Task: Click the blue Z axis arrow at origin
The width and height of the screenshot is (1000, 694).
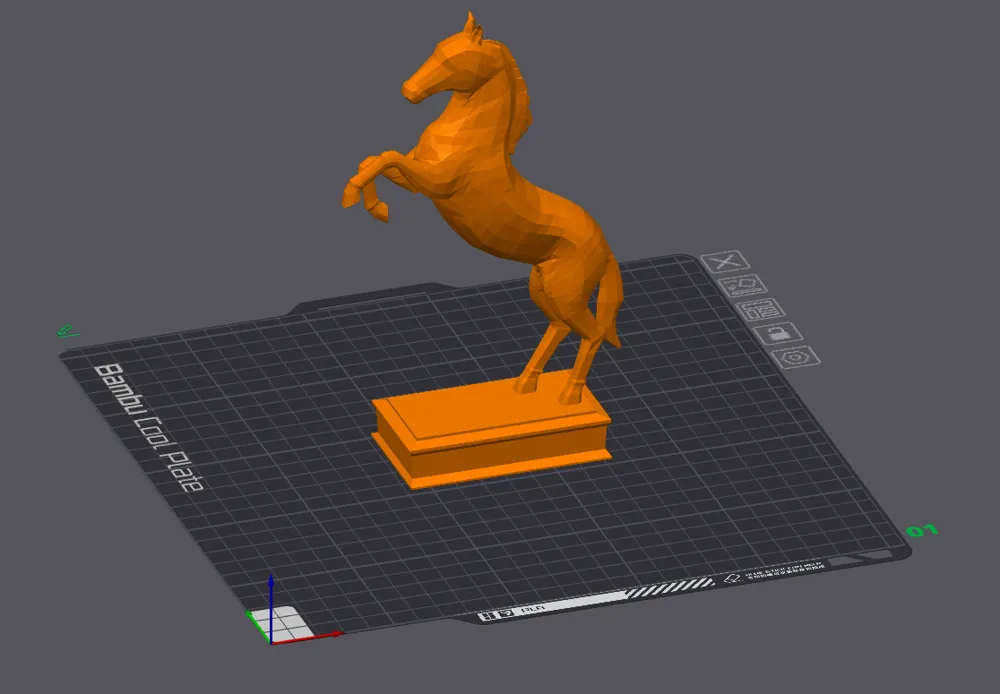Action: click(x=271, y=606)
